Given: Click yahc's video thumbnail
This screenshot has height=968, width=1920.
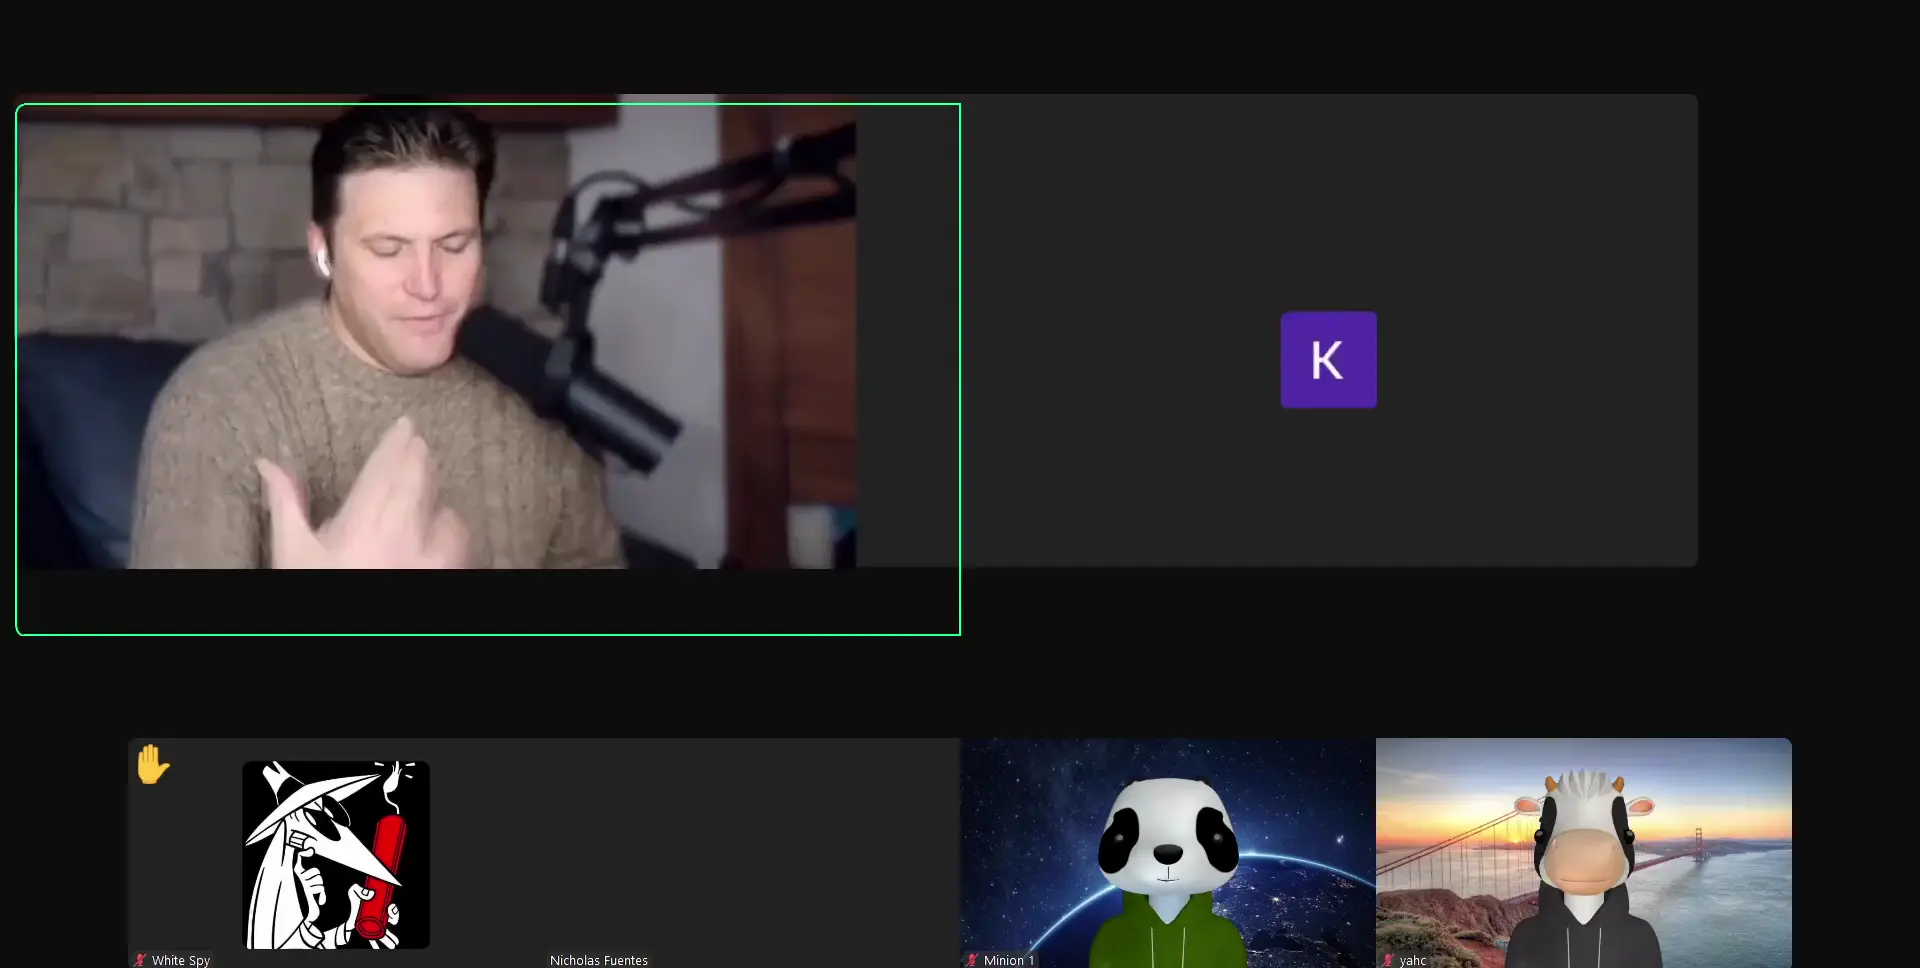Looking at the screenshot, I should pyautogui.click(x=1583, y=855).
